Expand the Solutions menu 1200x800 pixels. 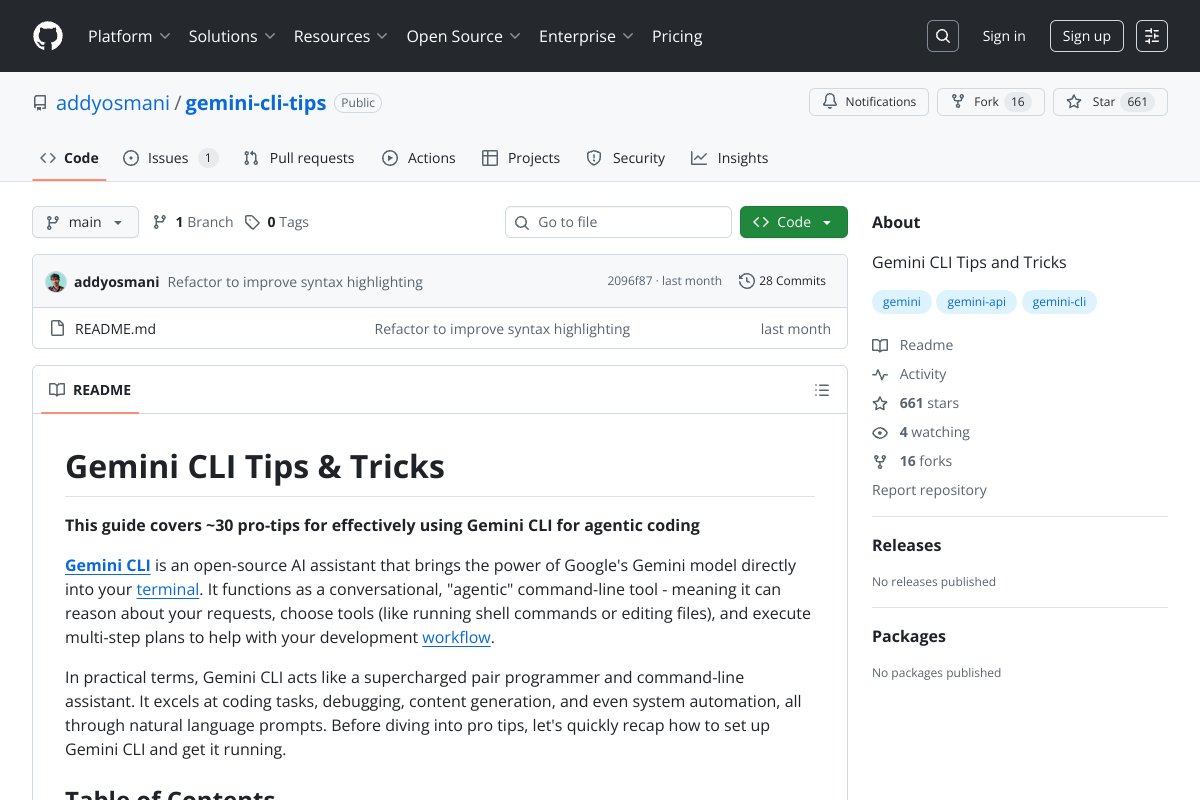232,36
